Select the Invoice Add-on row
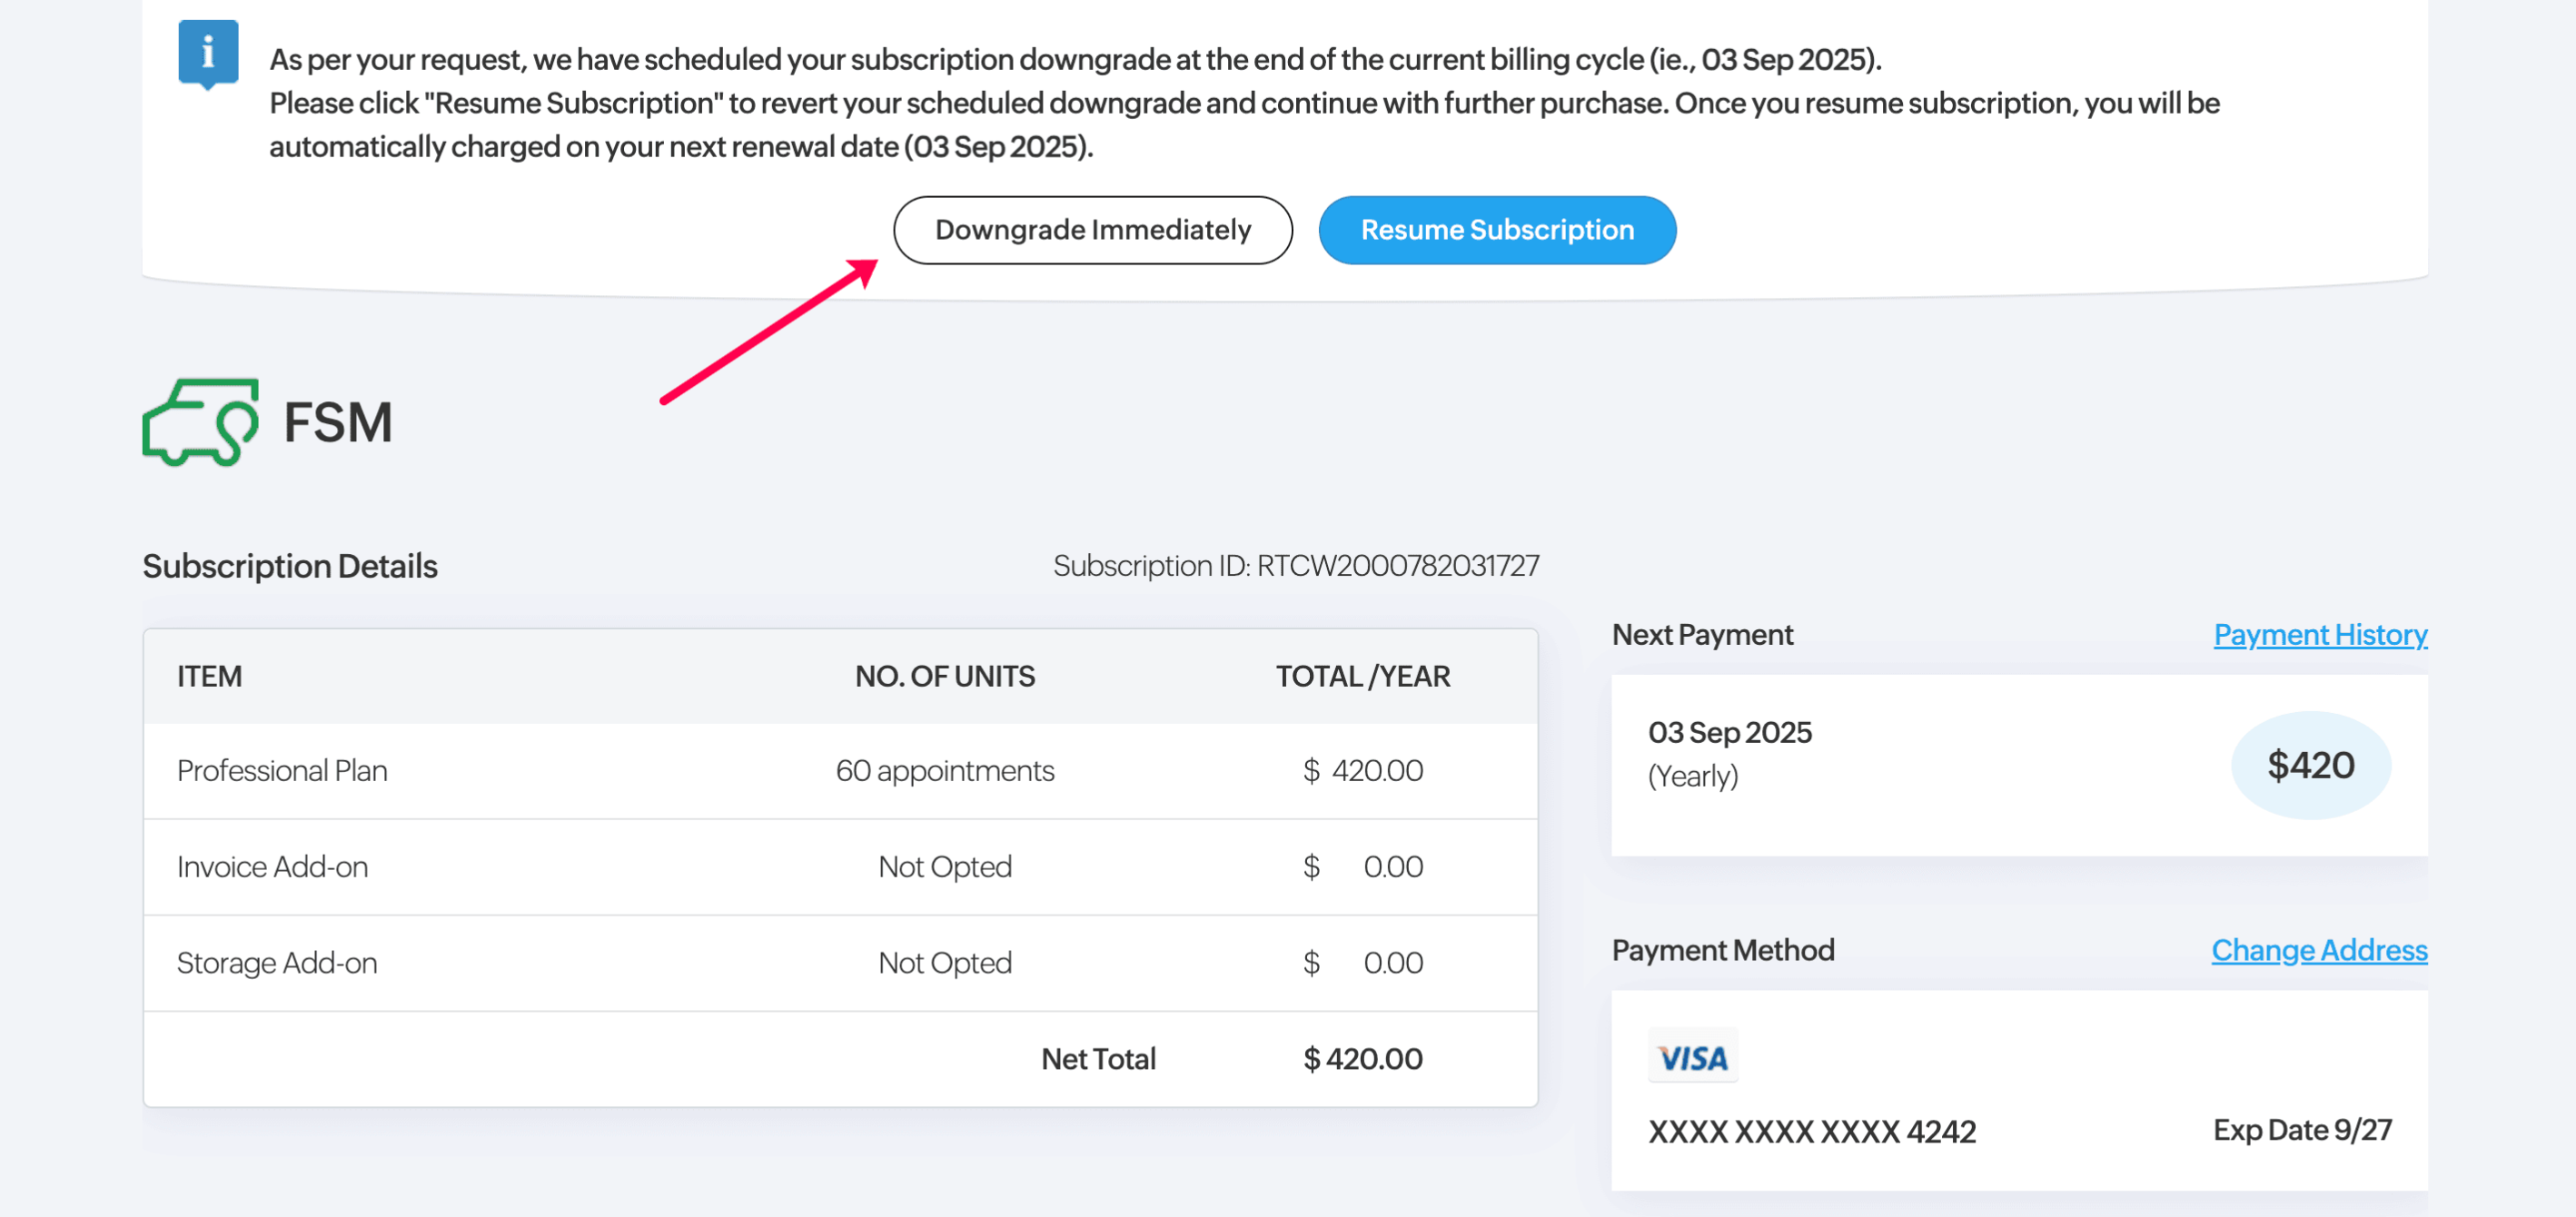Image resolution: width=2576 pixels, height=1217 pixels. (x=840, y=867)
